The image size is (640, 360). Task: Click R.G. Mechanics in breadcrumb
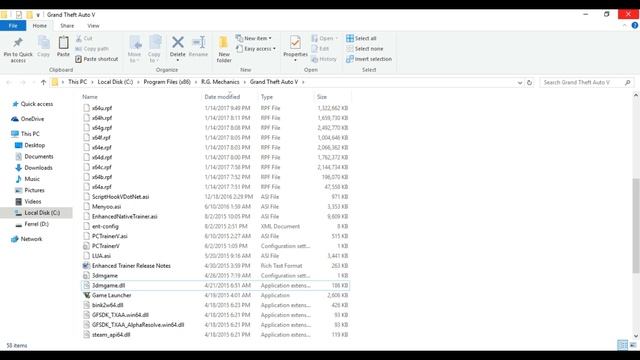[x=220, y=82]
